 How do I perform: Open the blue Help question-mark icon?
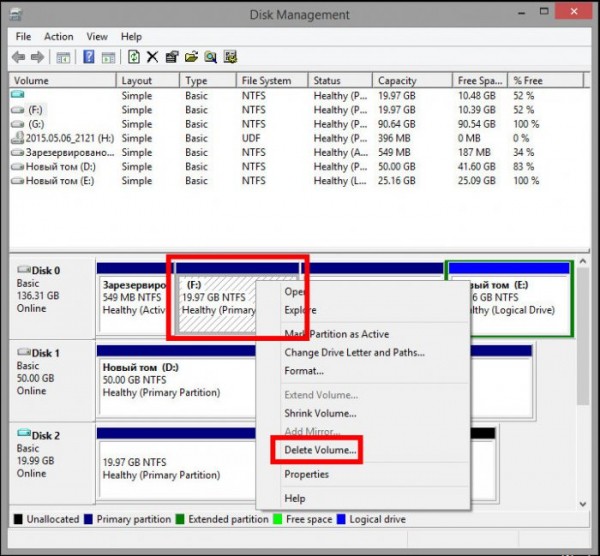(x=89, y=57)
